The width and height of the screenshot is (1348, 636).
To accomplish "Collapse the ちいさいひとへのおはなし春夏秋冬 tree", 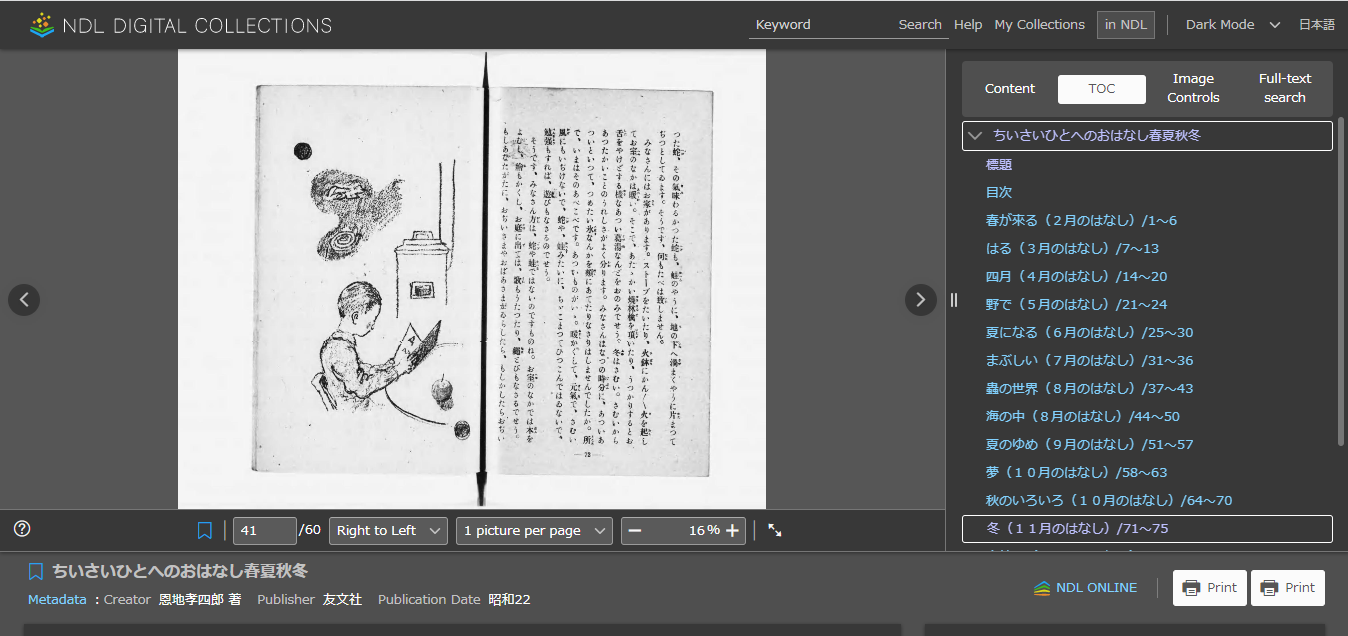I will 974,135.
